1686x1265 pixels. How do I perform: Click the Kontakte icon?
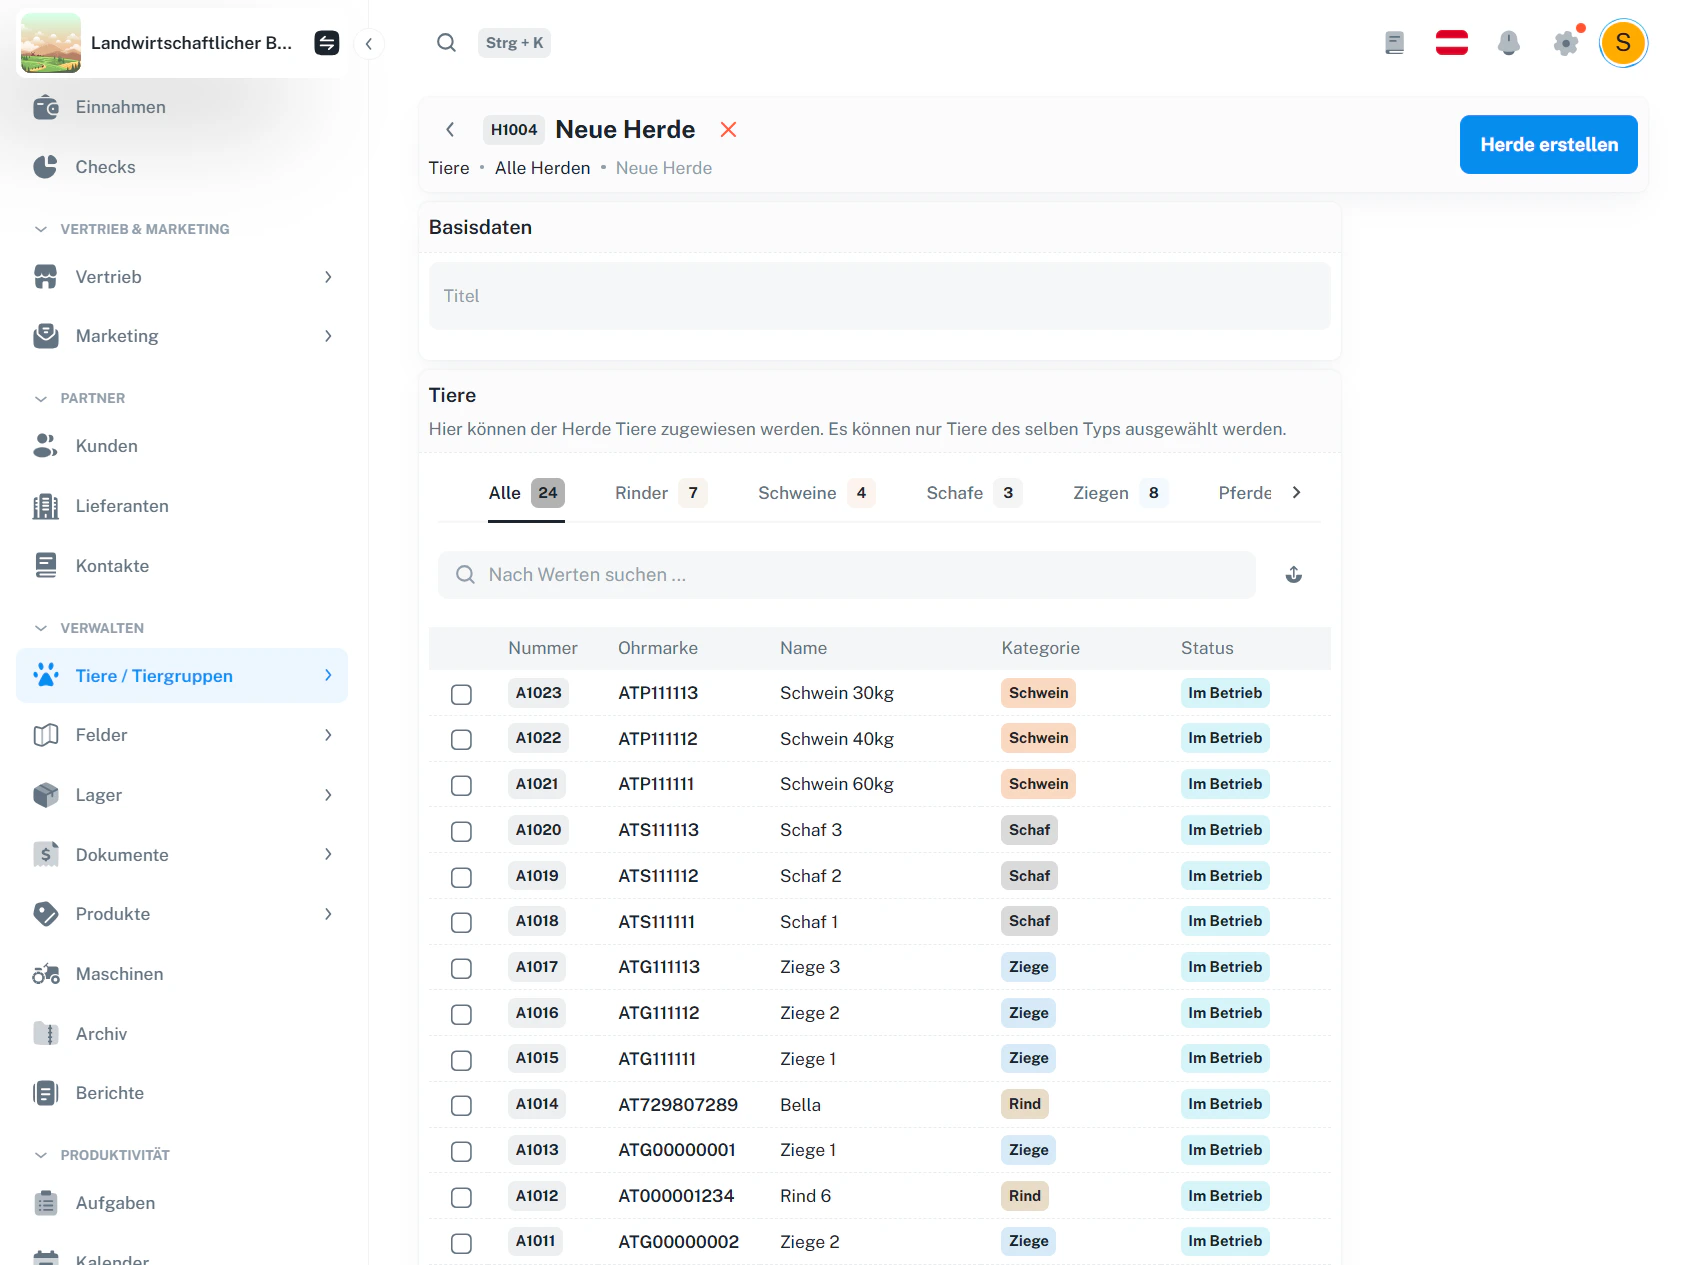pos(46,566)
